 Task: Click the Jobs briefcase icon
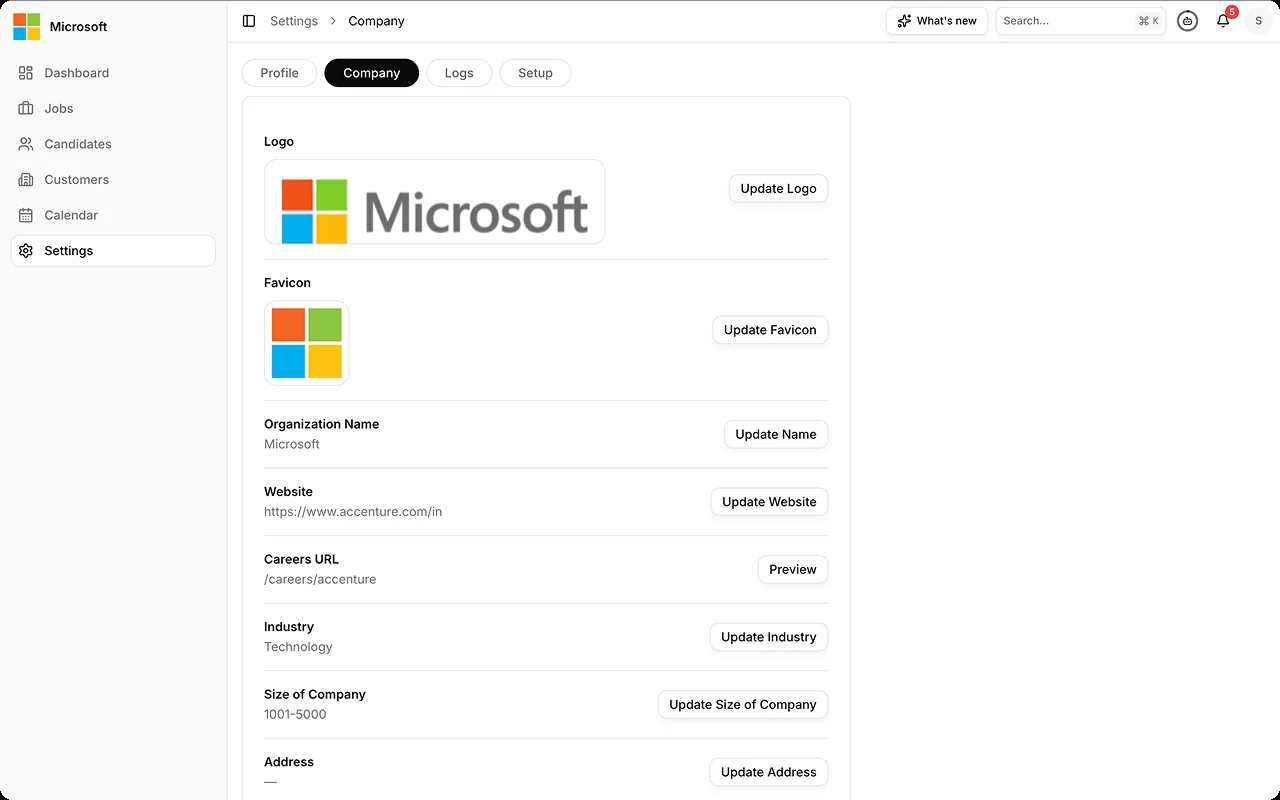26,108
